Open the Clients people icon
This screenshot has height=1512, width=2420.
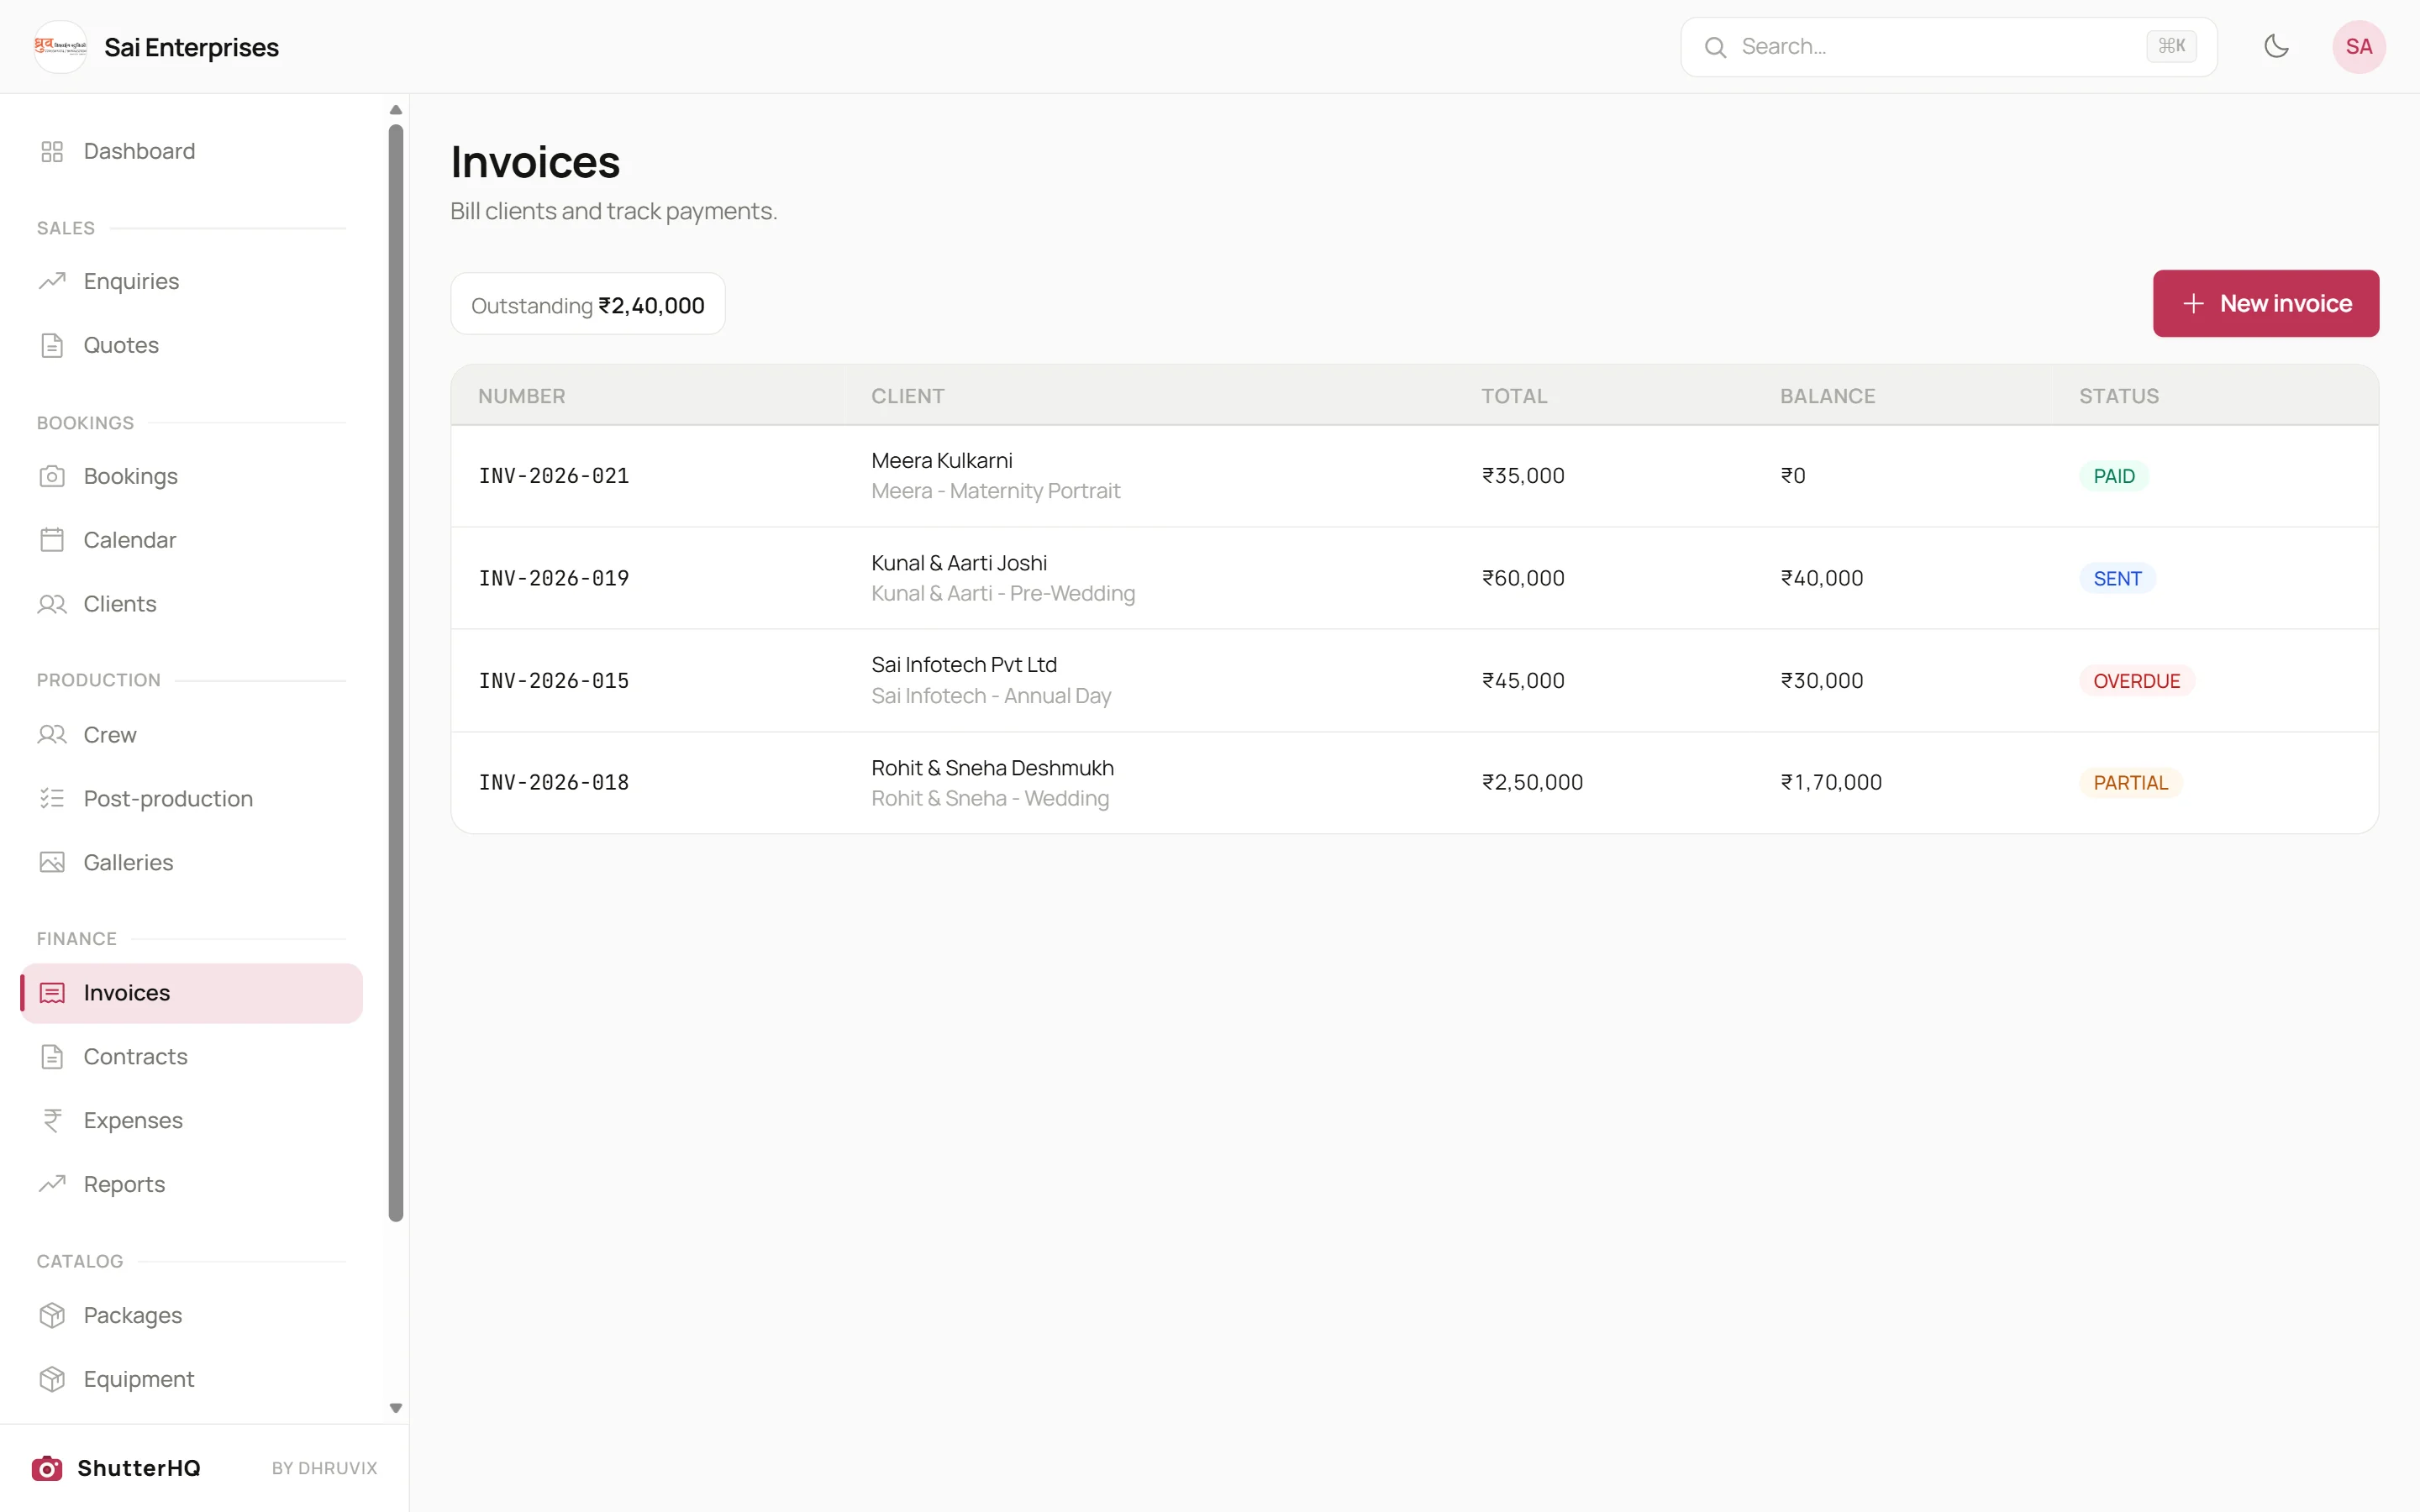coord(52,604)
